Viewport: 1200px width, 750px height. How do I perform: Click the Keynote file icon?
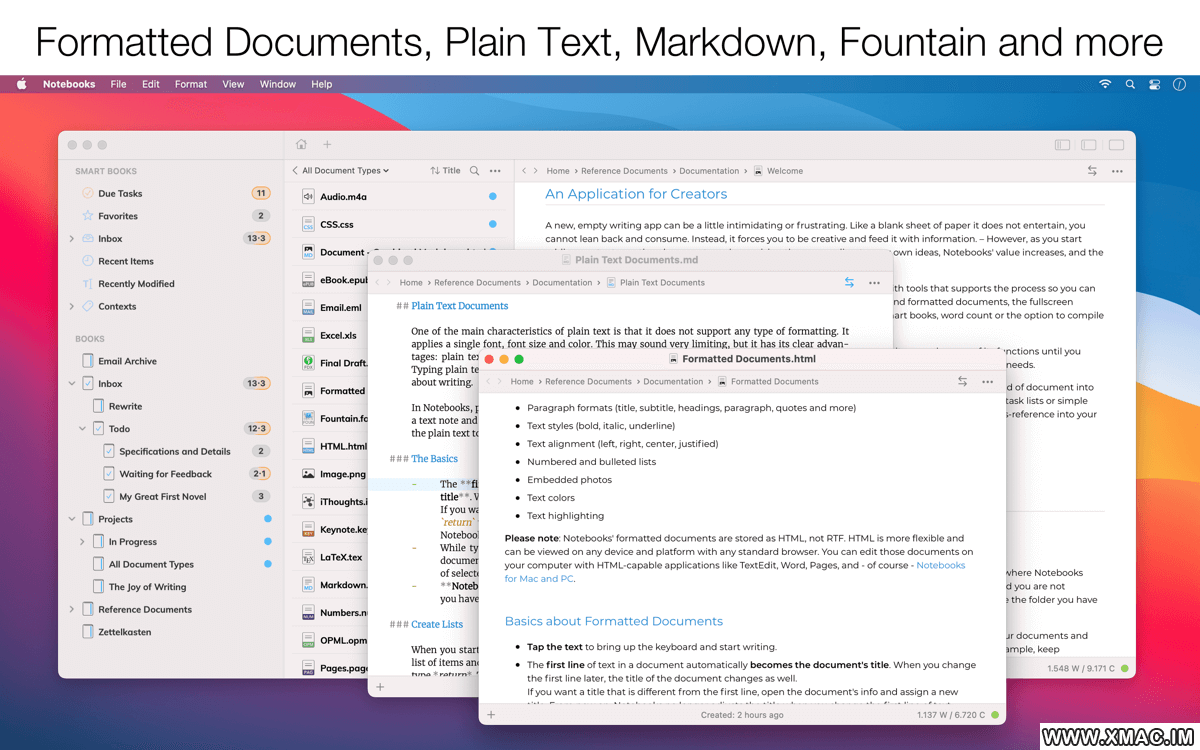pos(309,529)
